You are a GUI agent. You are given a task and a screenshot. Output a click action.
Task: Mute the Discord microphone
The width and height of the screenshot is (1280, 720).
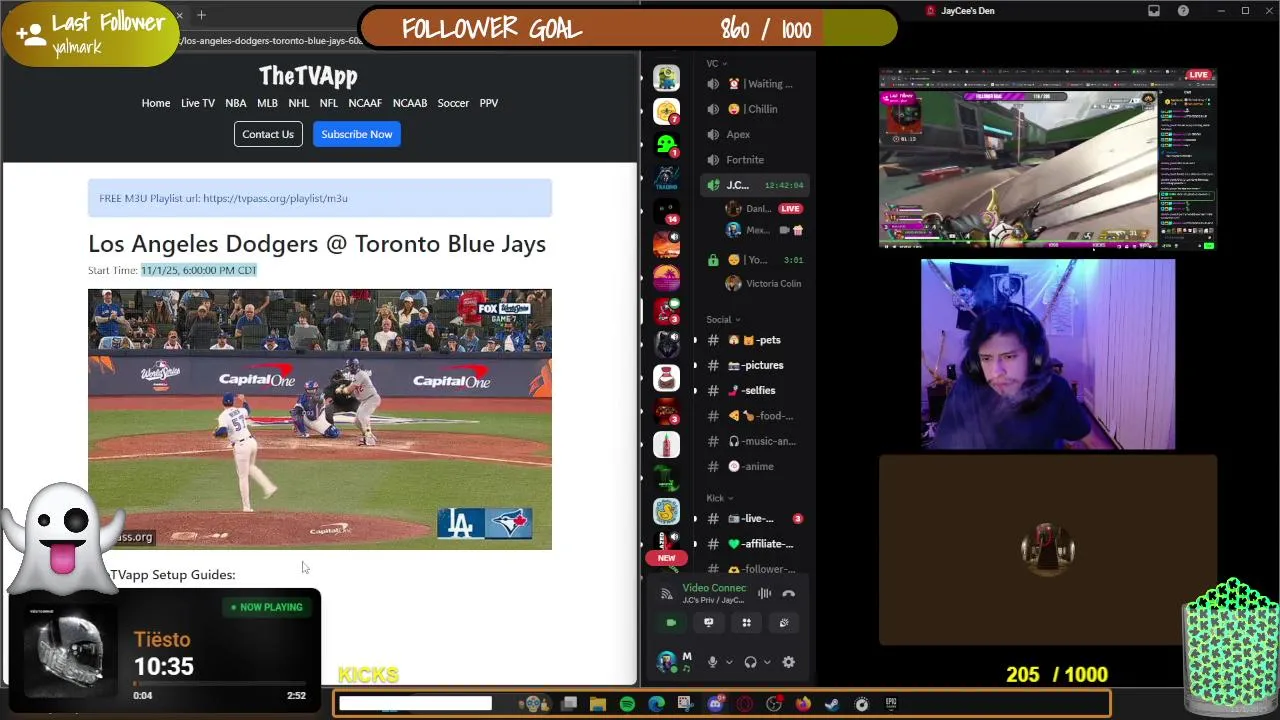(713, 662)
